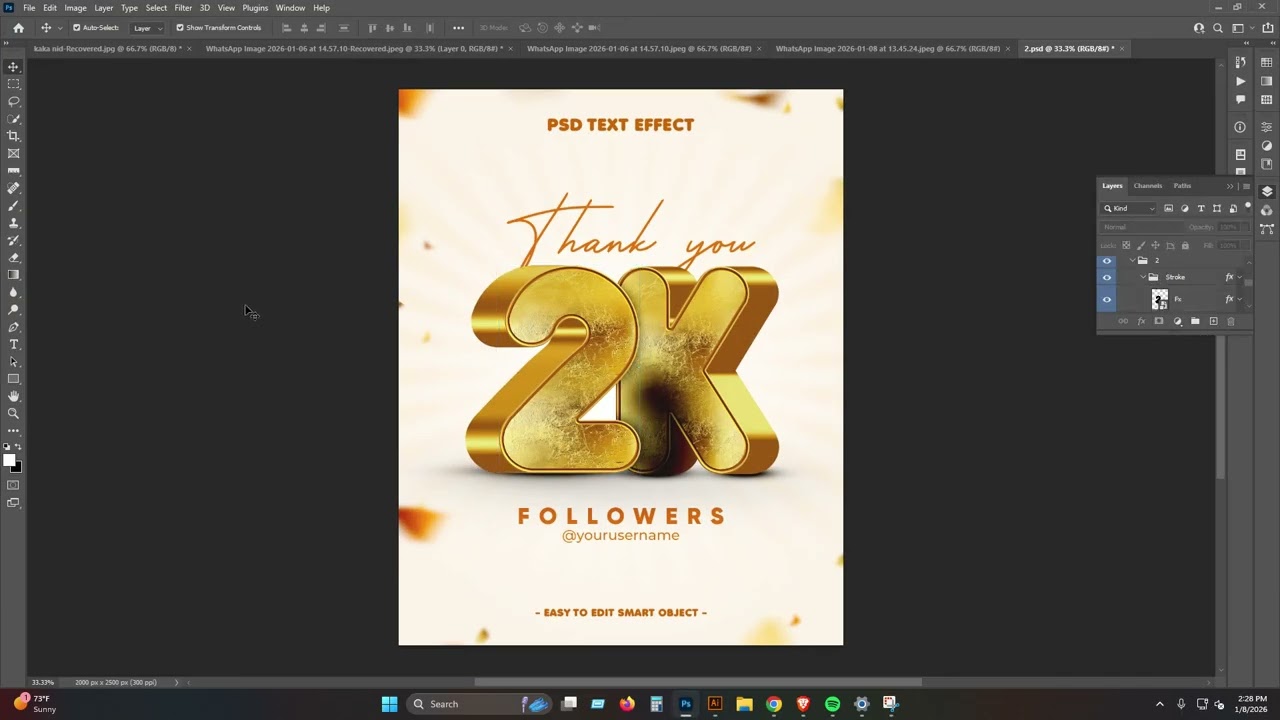The height and width of the screenshot is (720, 1280).
Task: Open Adobe Illustrator from the taskbar
Action: [714, 704]
